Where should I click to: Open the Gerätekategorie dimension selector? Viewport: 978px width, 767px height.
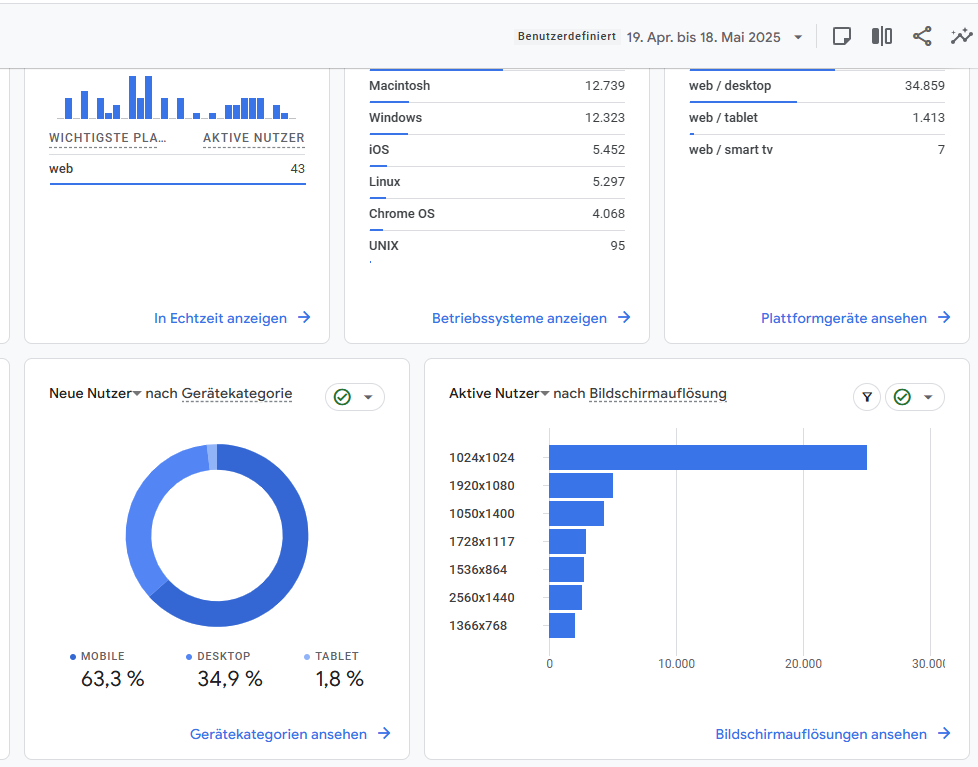pos(237,394)
